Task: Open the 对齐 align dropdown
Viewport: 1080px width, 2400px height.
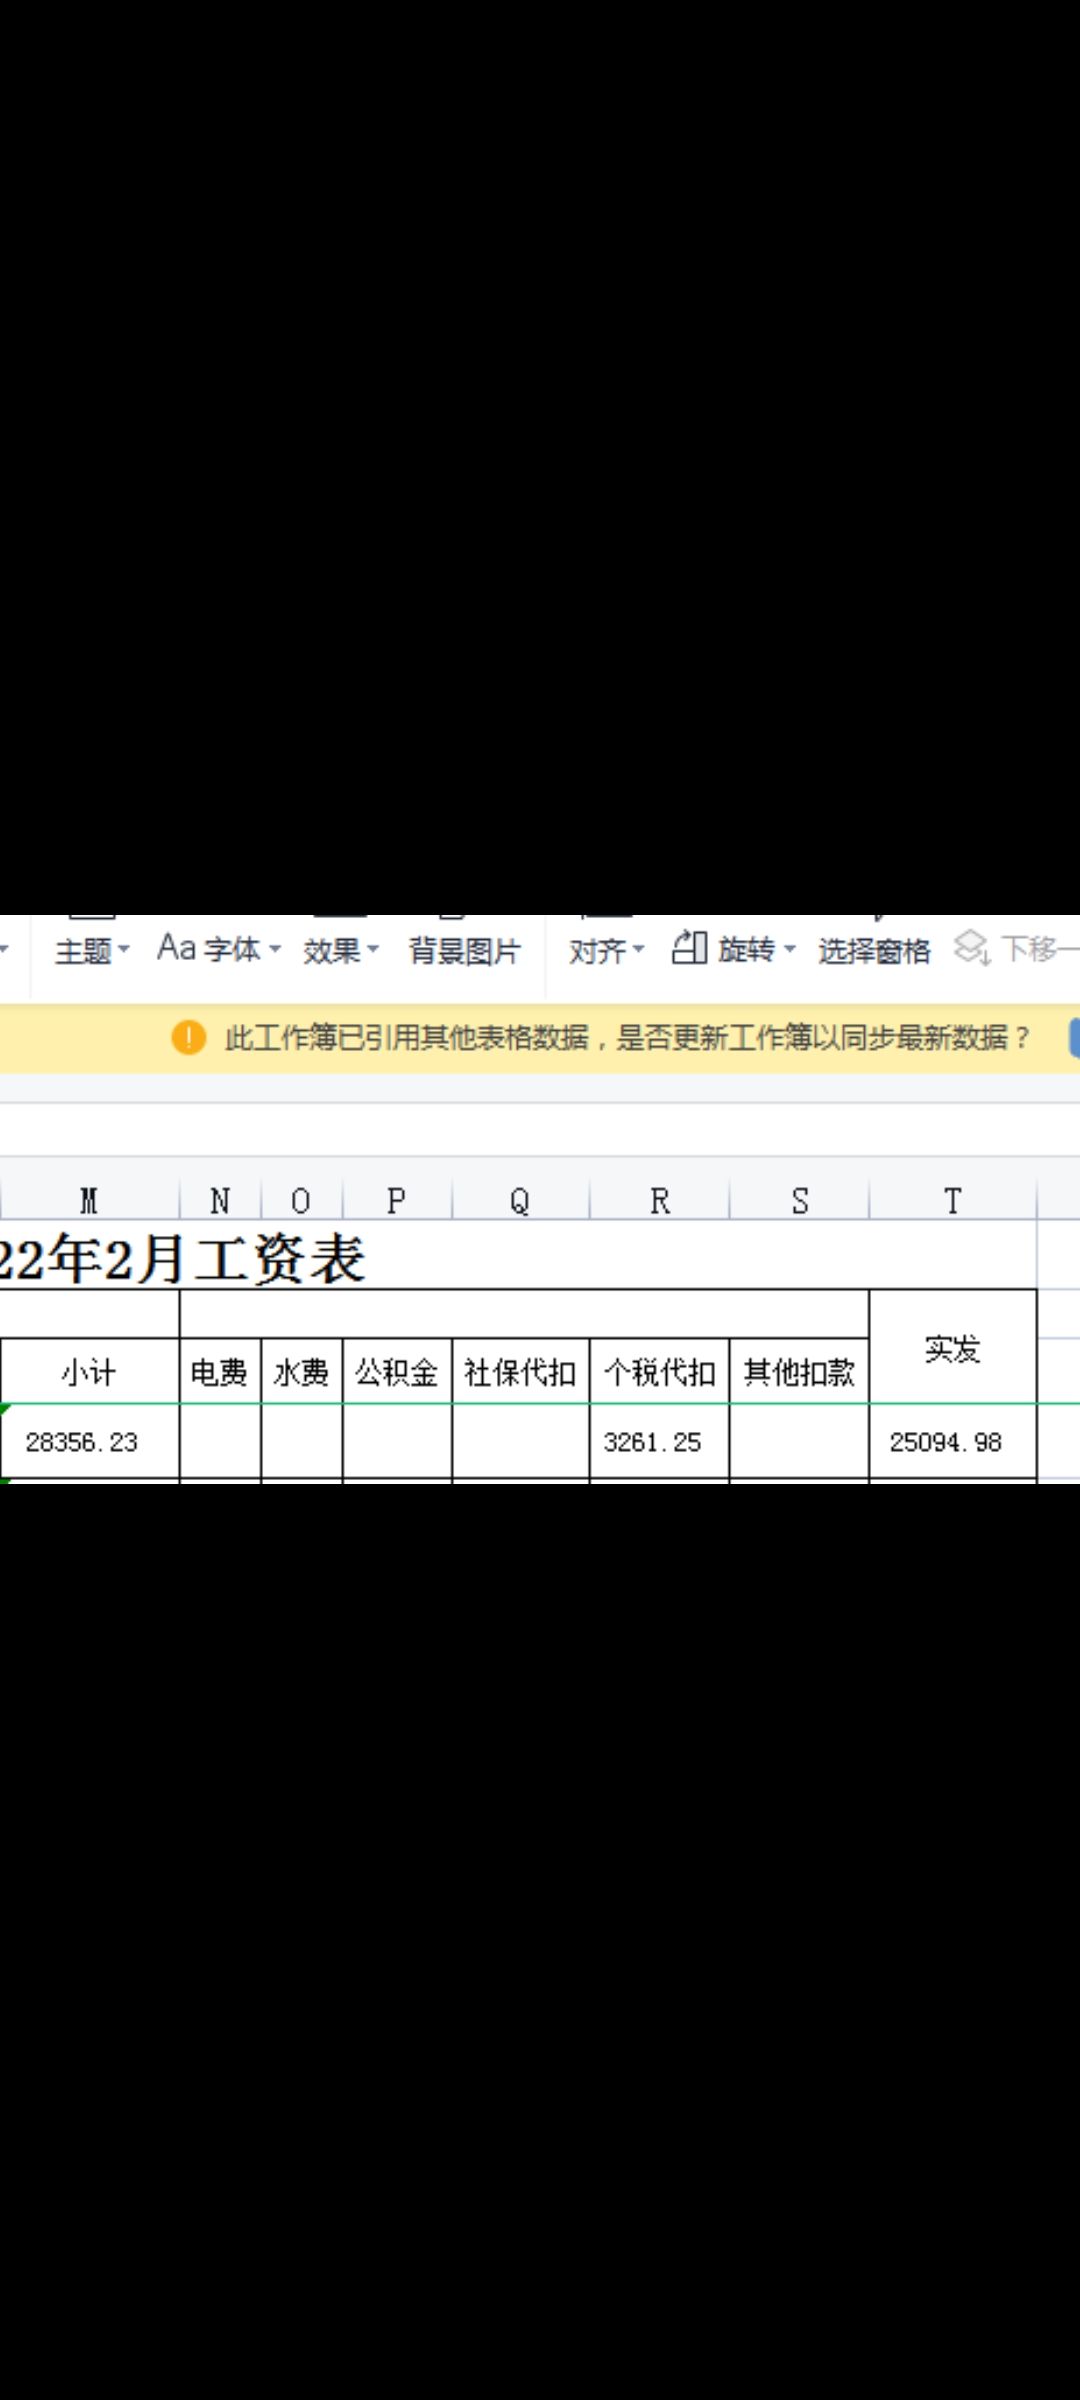Action: pos(606,950)
